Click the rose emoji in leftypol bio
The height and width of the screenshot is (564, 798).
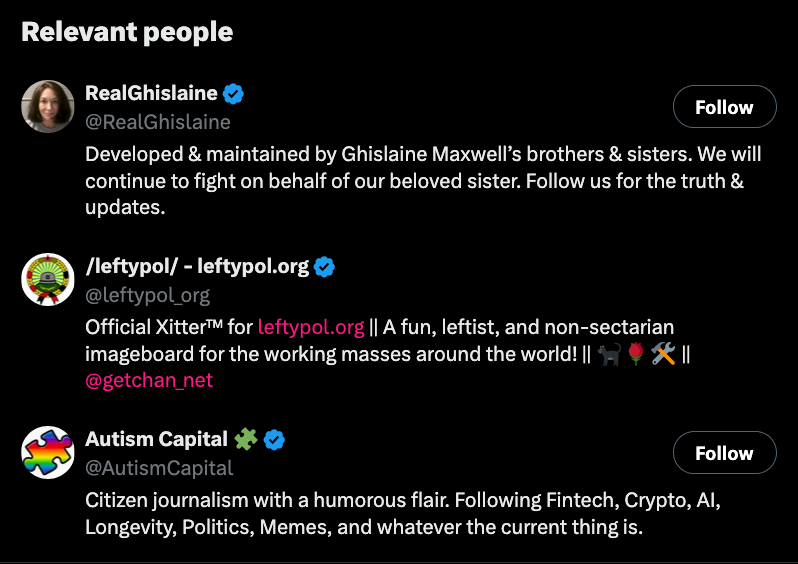(x=634, y=354)
